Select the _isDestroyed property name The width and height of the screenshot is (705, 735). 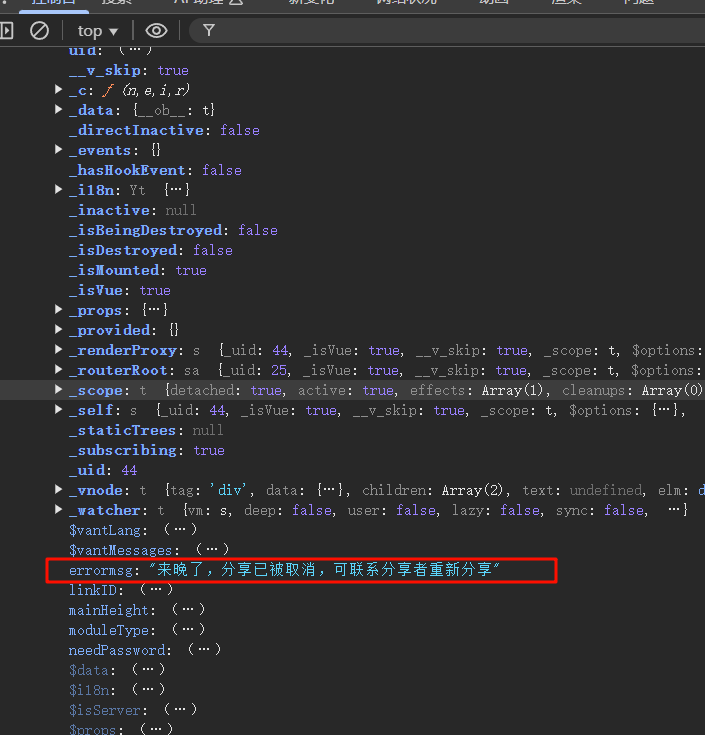(123, 250)
